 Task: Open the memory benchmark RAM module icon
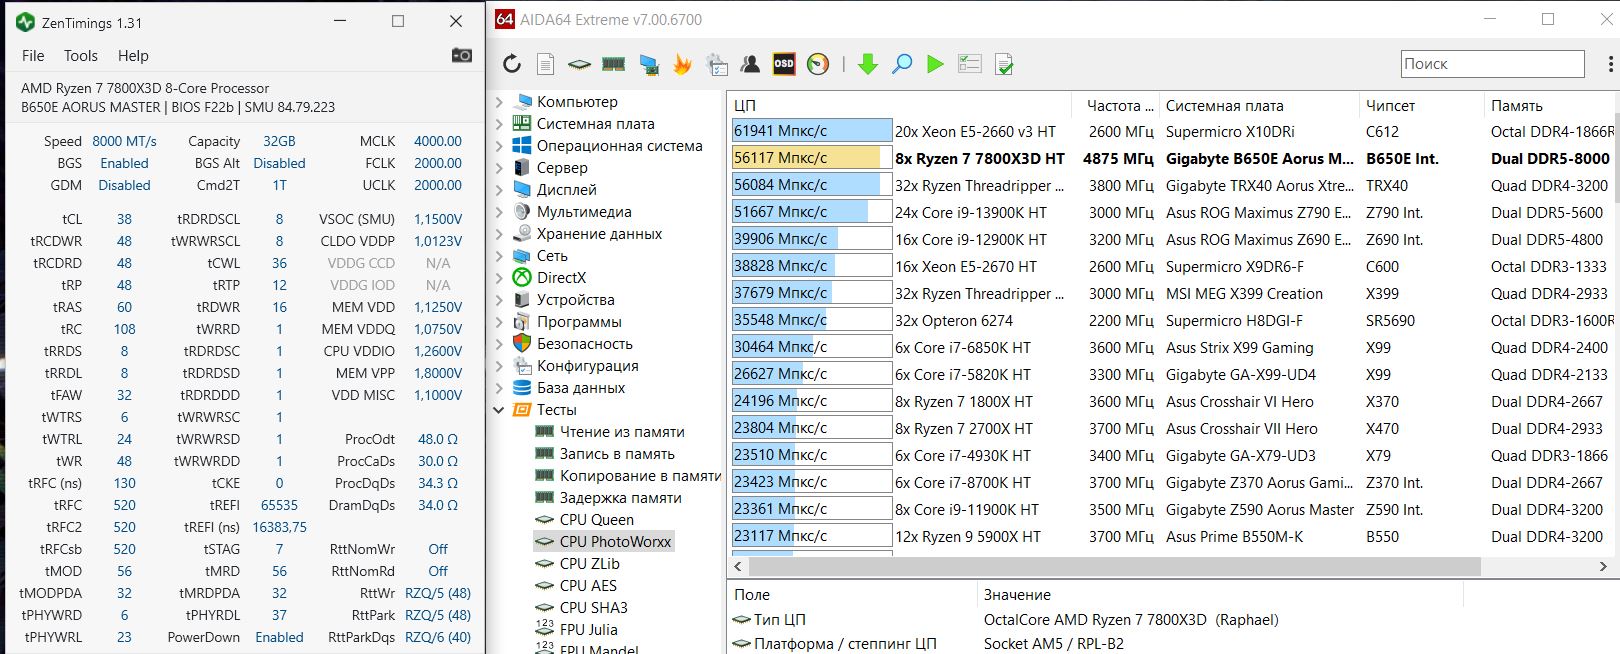pos(613,64)
